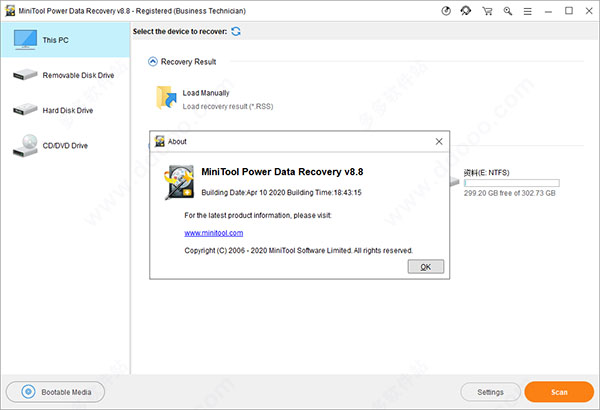Click the MiniTool app icon in title bar
Viewport: 600px width, 410px height.
pyautogui.click(x=10, y=11)
